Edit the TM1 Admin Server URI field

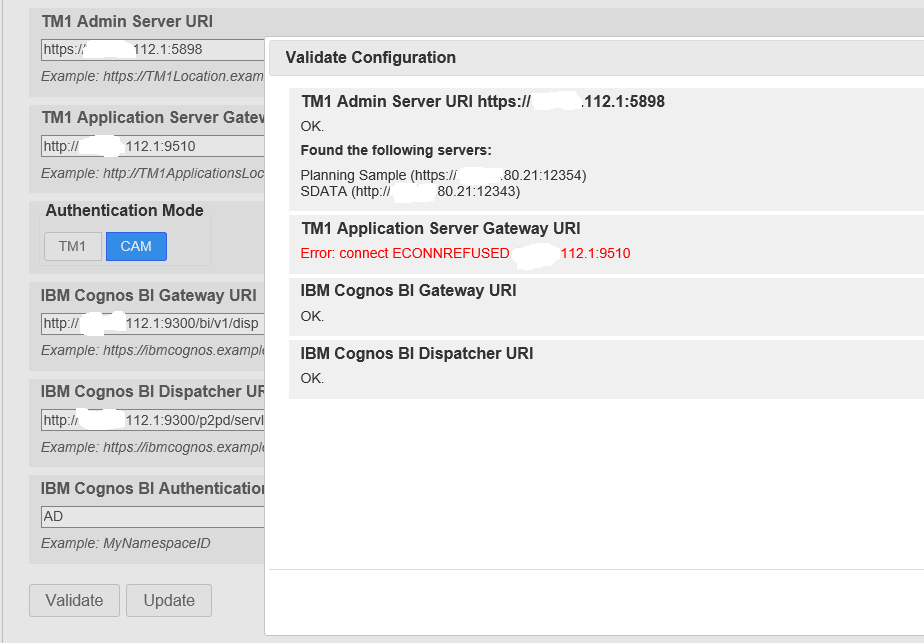point(153,50)
